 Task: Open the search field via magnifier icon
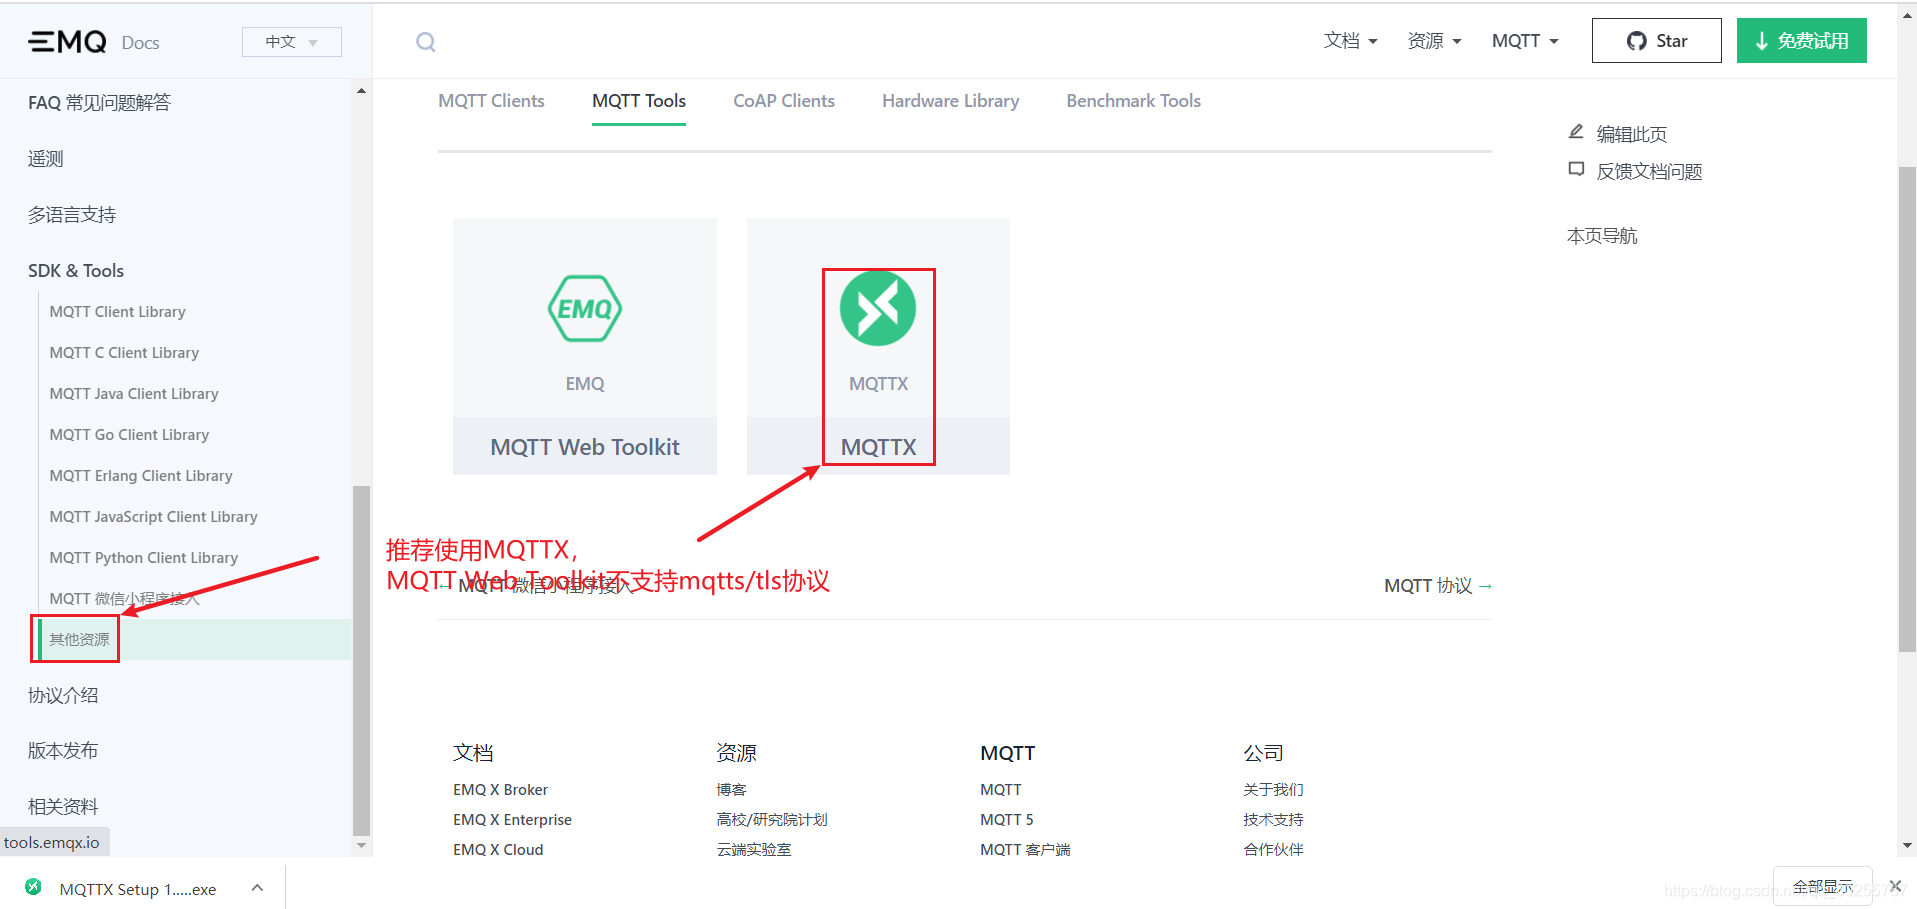(425, 41)
